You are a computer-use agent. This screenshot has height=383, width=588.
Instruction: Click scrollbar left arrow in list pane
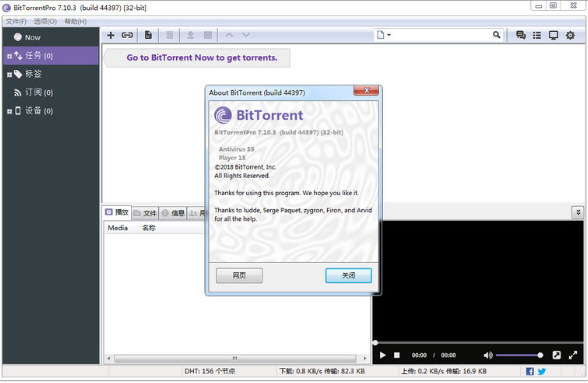coord(108,358)
